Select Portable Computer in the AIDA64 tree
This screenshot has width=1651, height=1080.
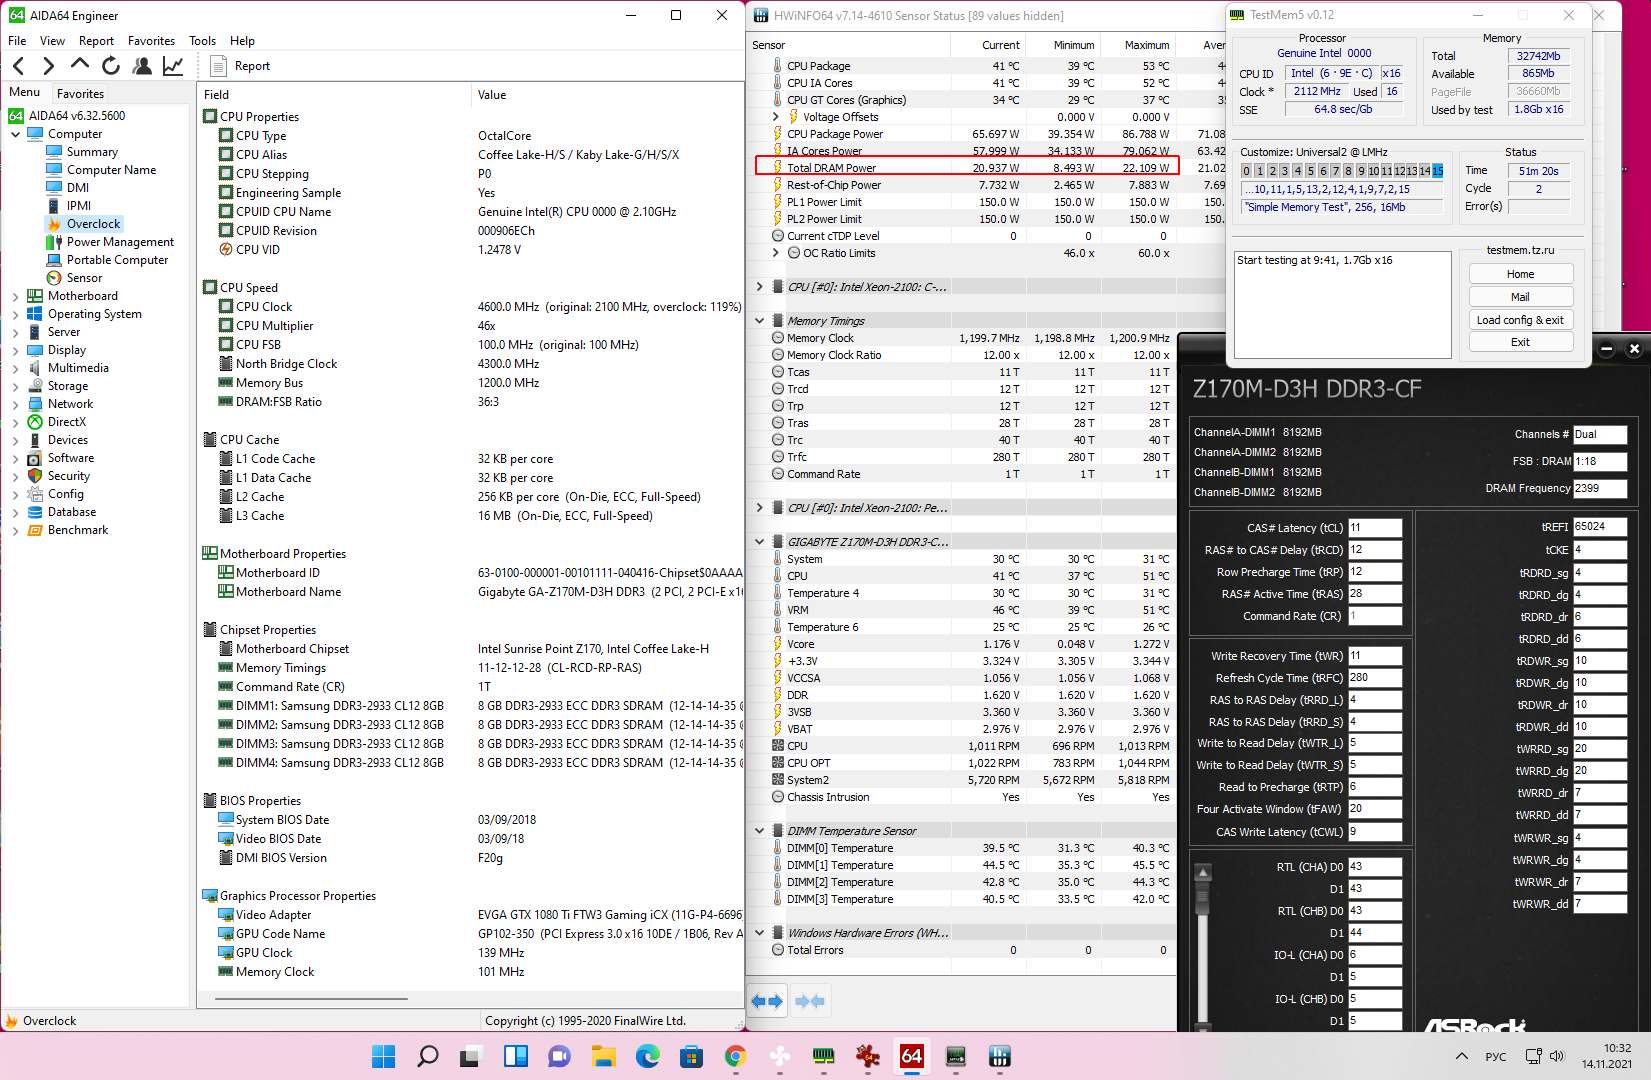tap(117, 260)
